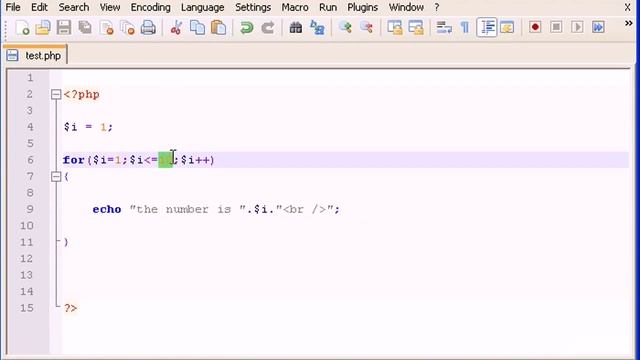This screenshot has height=360, width=640.
Task: Click the green highlighted selection on line 6
Action: point(165,160)
